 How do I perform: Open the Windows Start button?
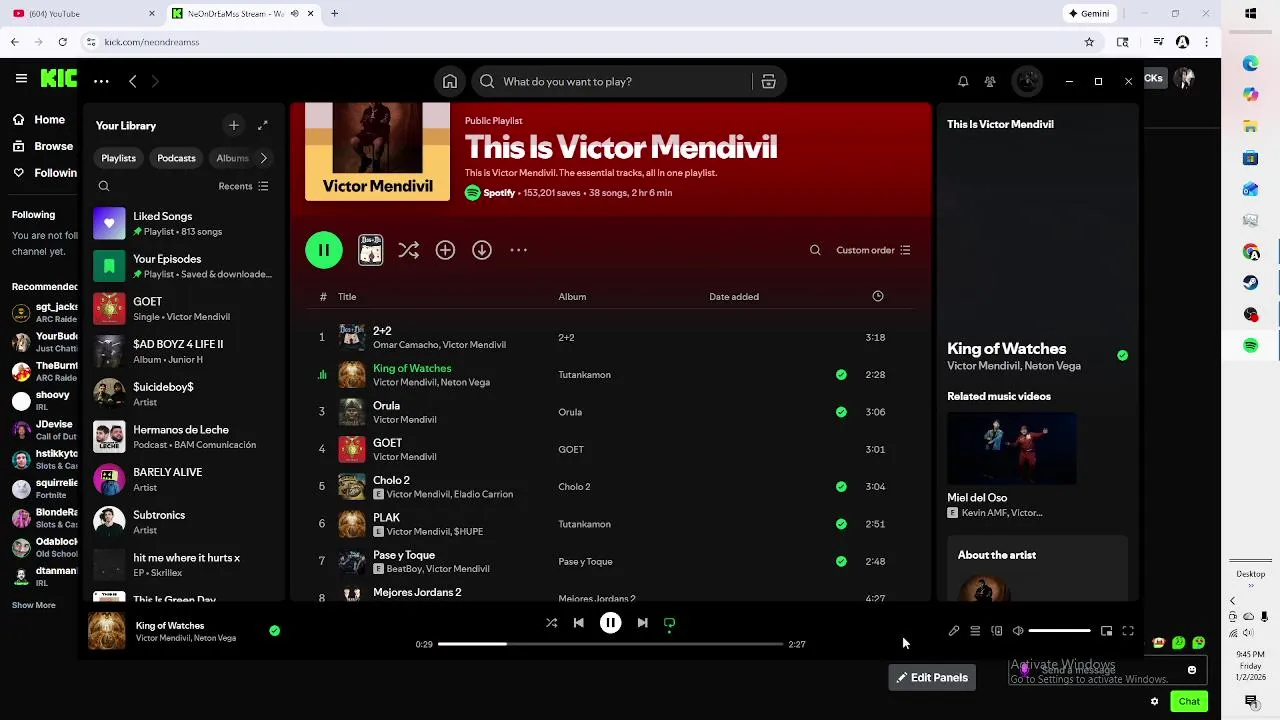[1251, 14]
